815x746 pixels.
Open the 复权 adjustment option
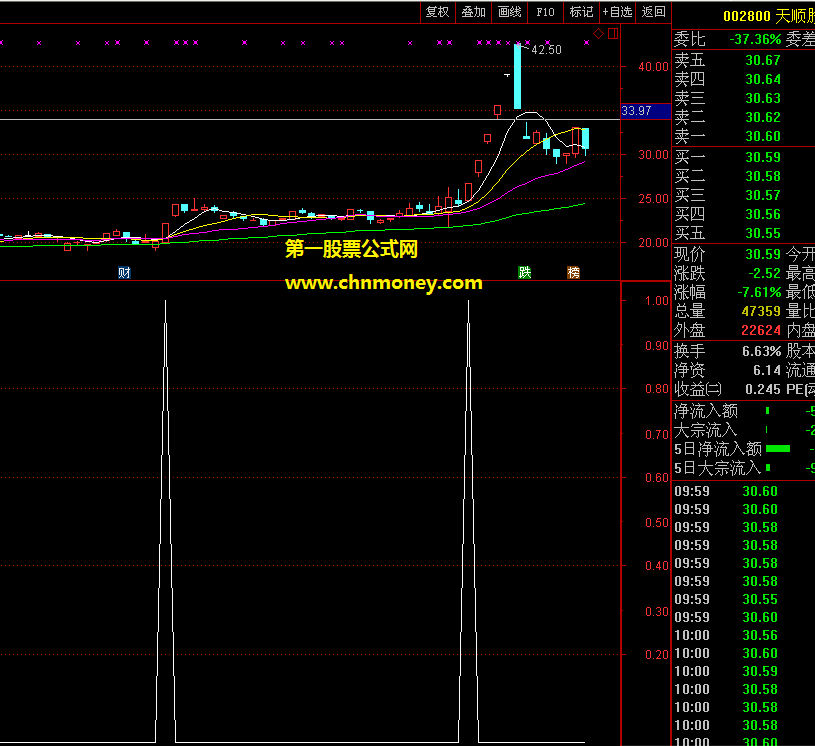(437, 12)
